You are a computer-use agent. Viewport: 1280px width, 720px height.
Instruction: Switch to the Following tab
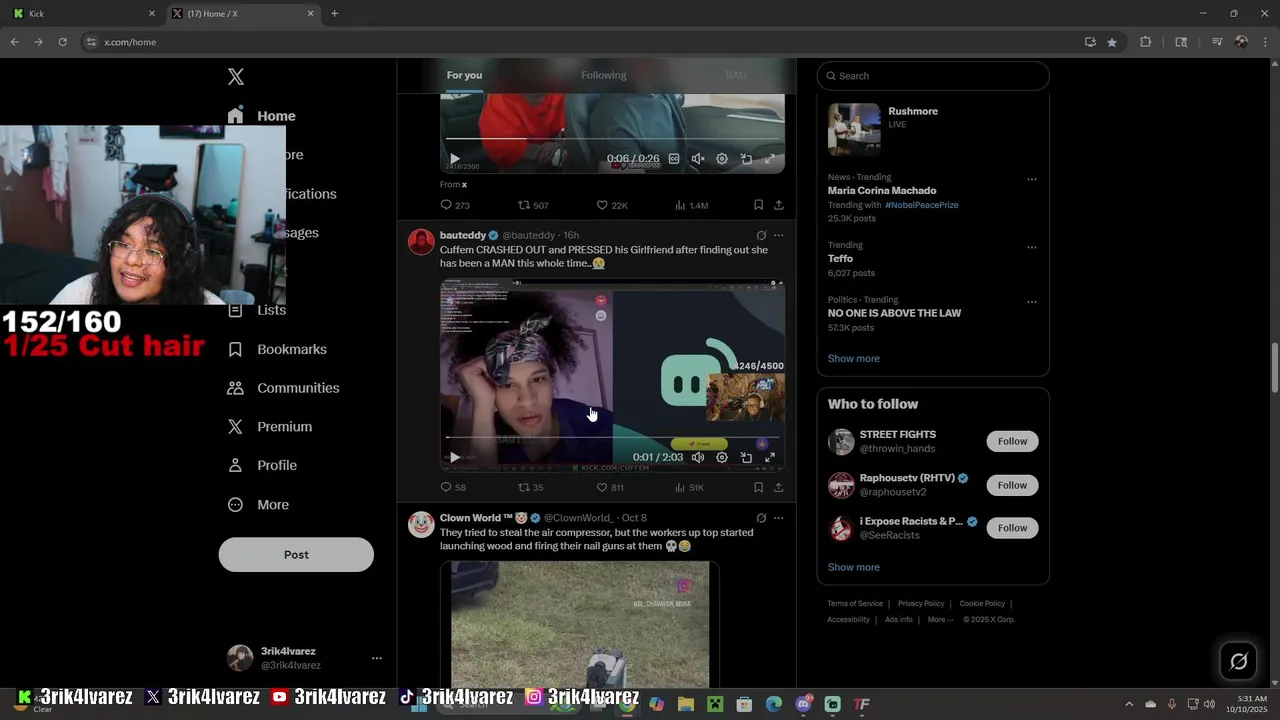[x=604, y=75]
